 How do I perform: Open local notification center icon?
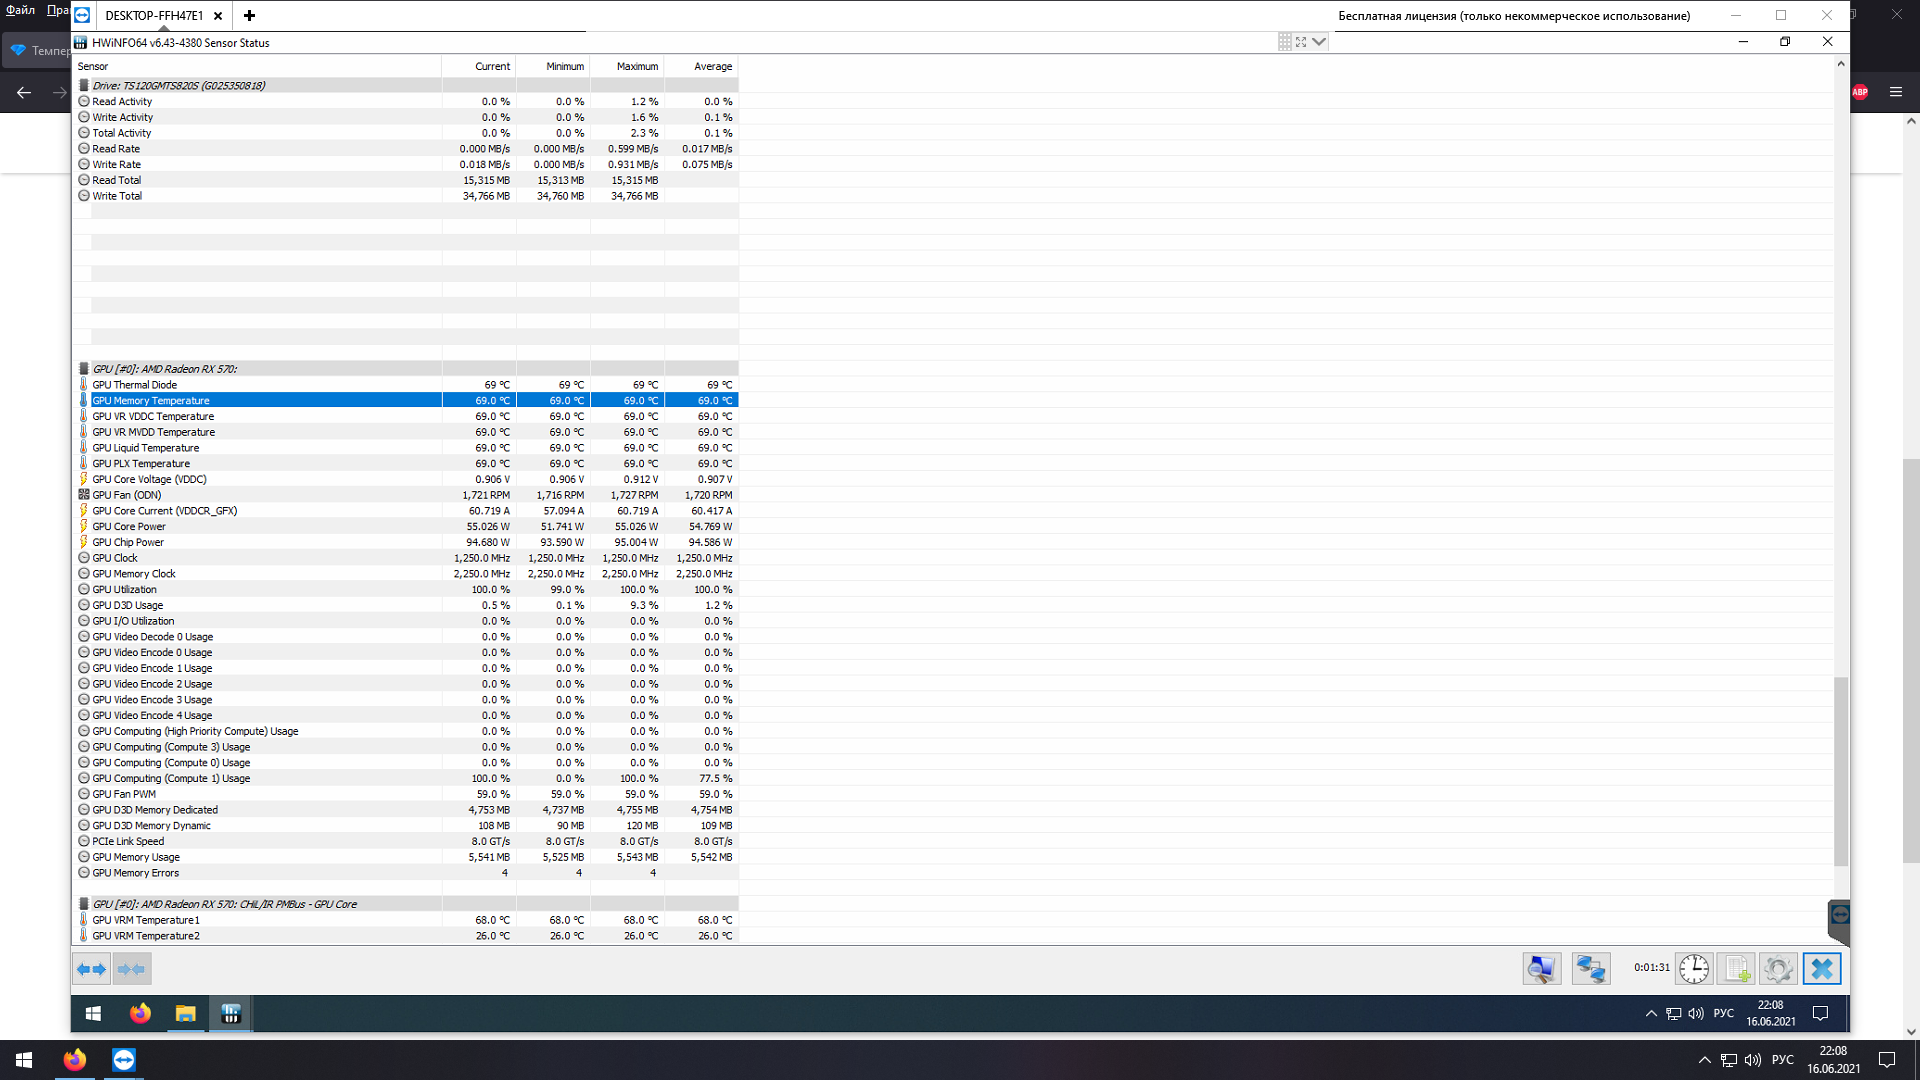tap(1887, 1060)
